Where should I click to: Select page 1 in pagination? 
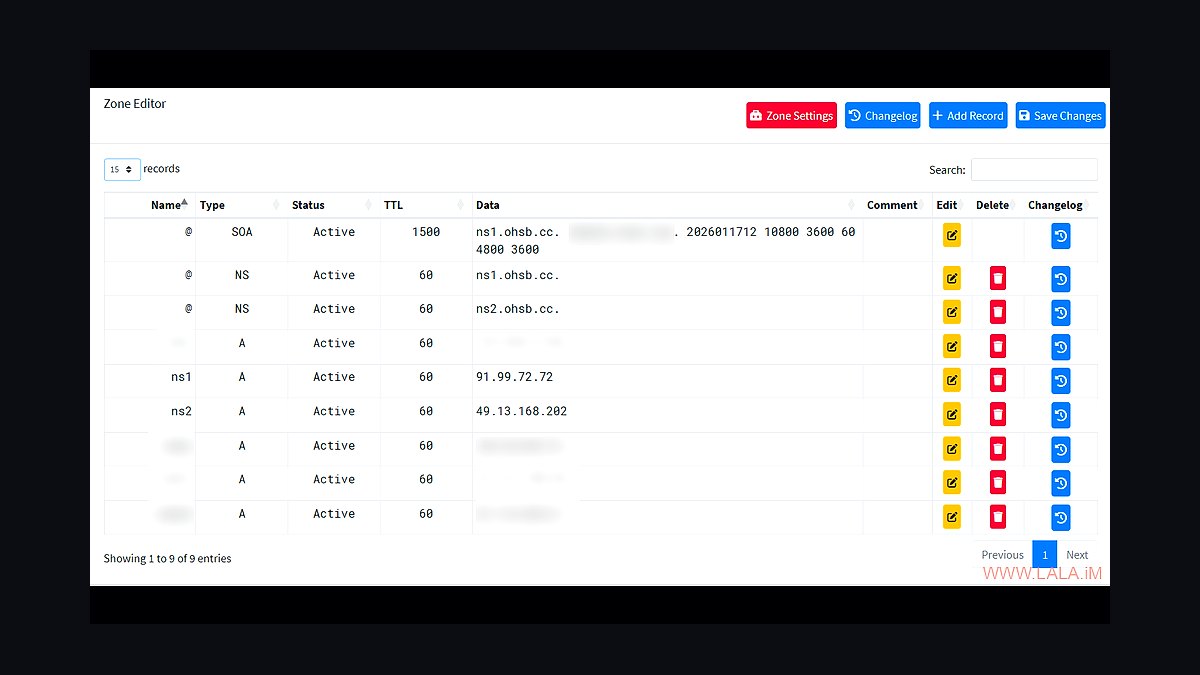pos(1044,555)
